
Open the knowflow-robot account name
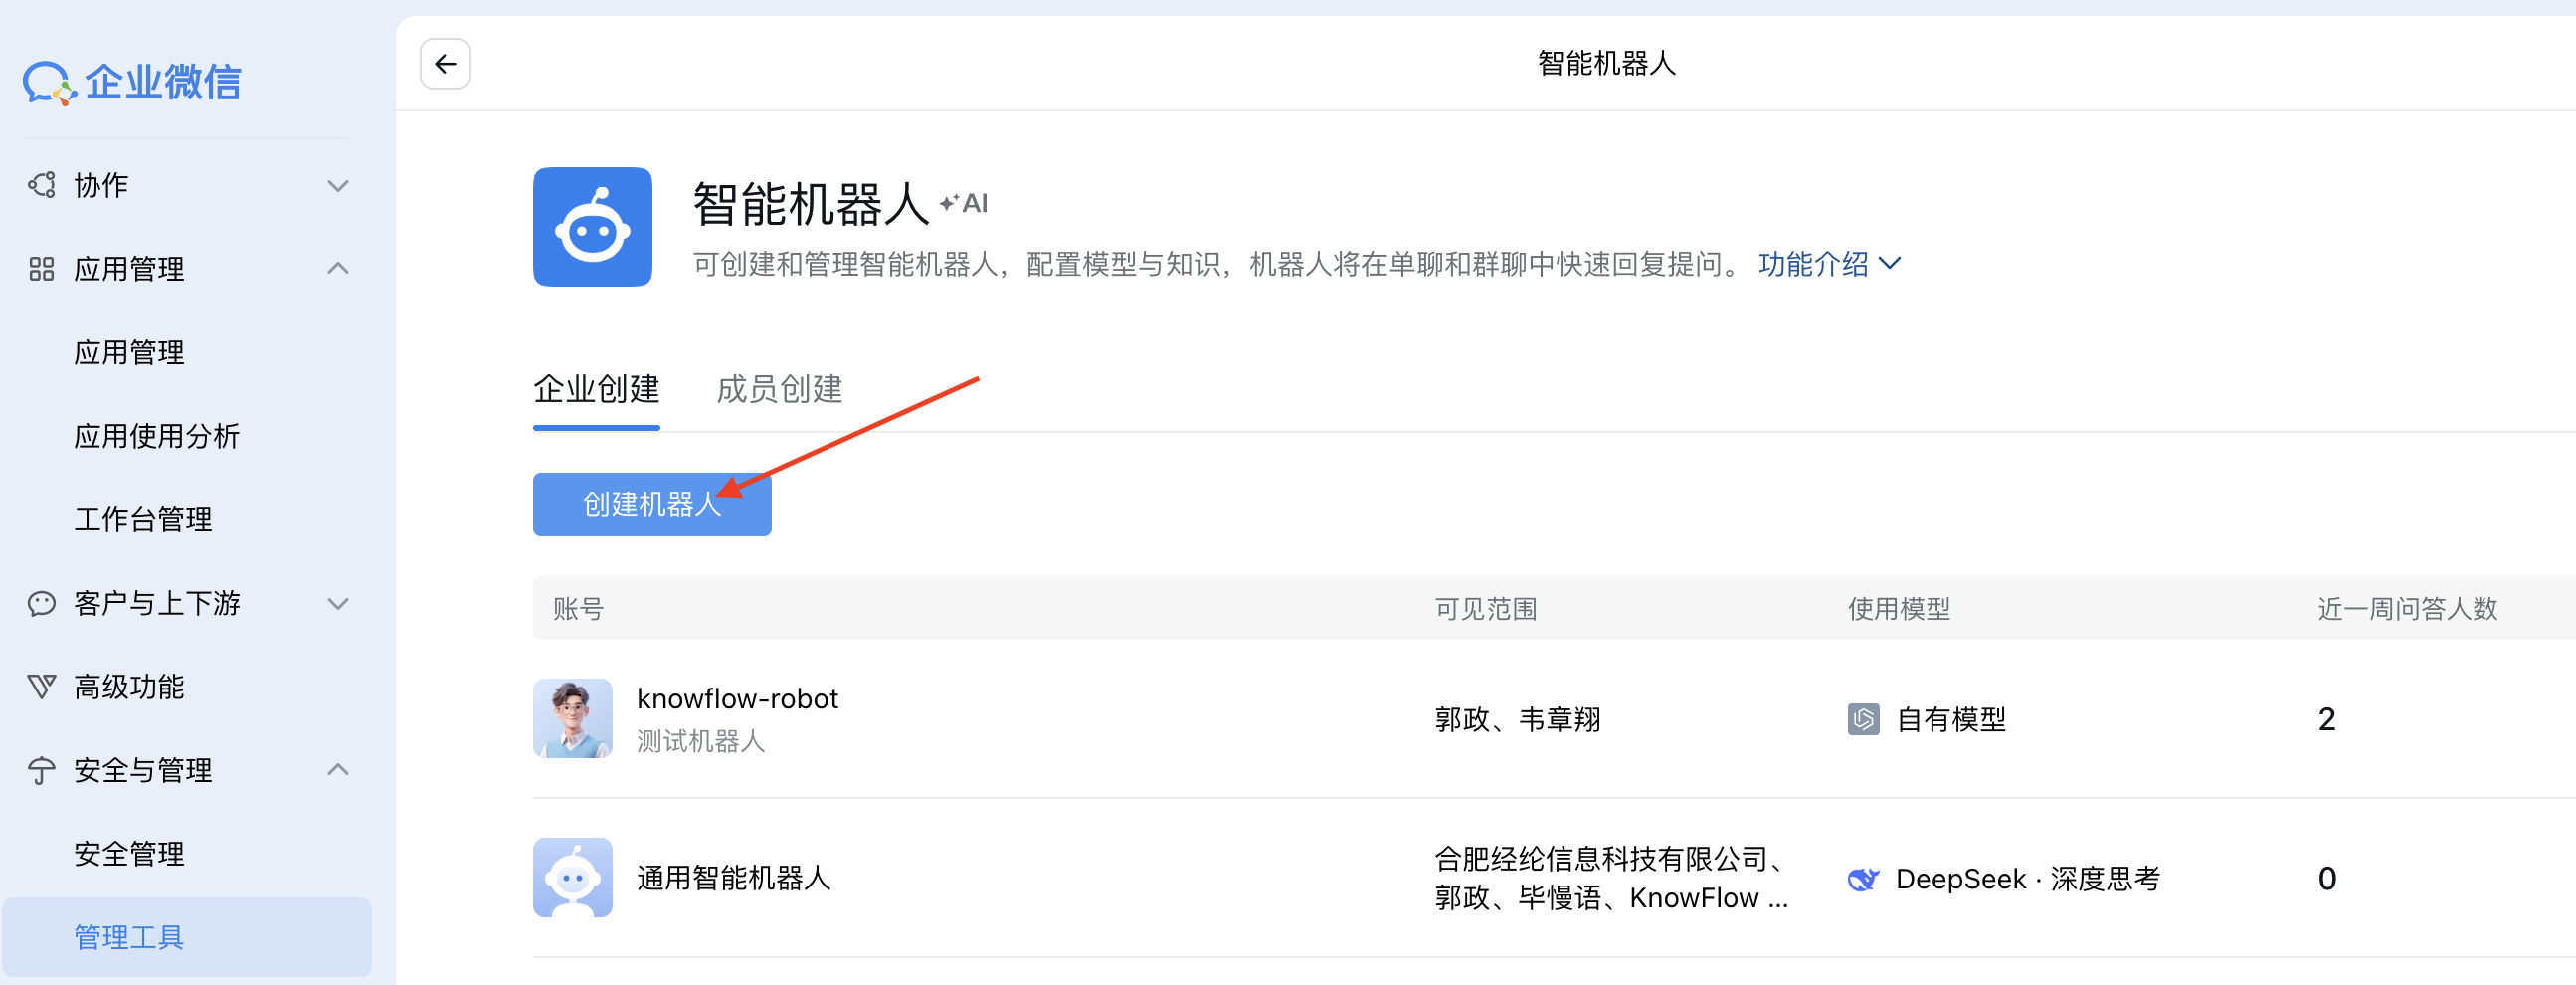737,699
